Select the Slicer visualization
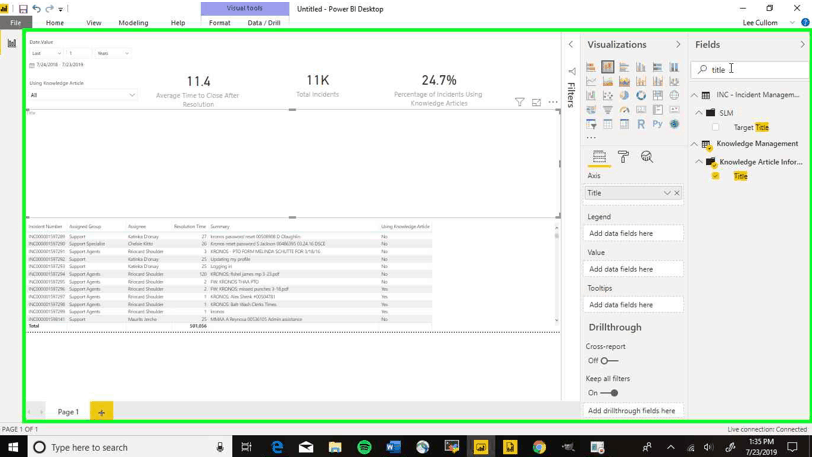This screenshot has height=457, width=813. [x=591, y=124]
